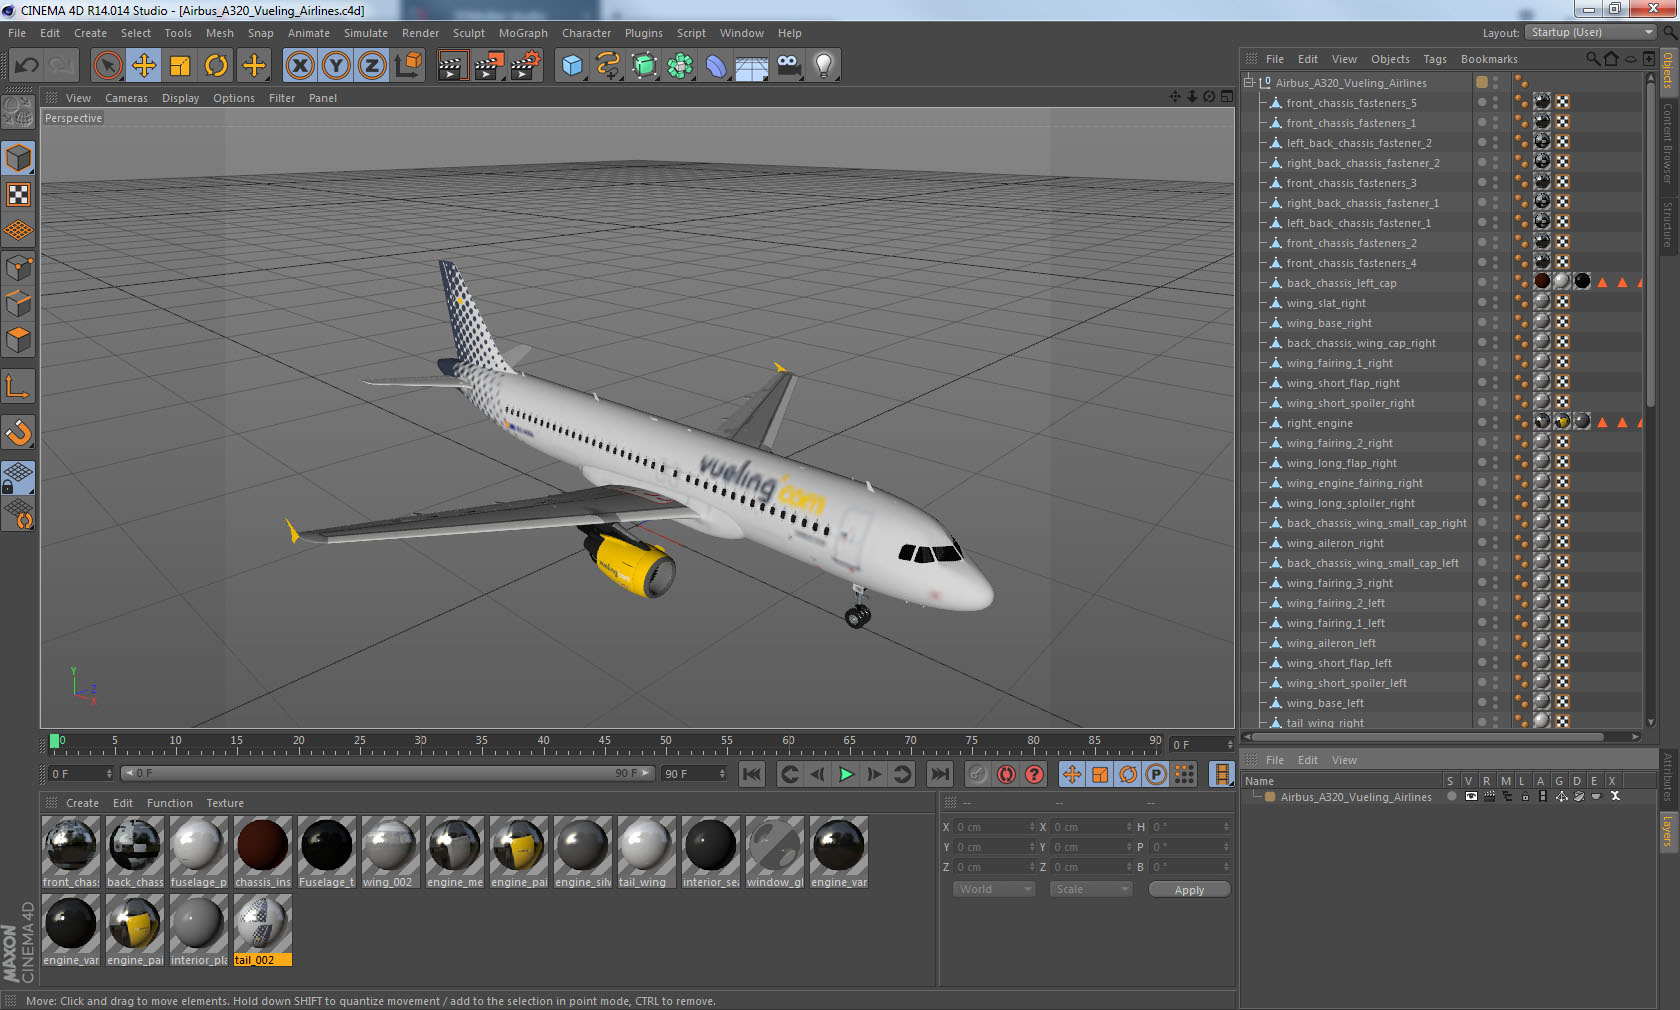Select the chassis_ins dark red material
Viewport: 1680px width, 1010px height.
point(263,853)
